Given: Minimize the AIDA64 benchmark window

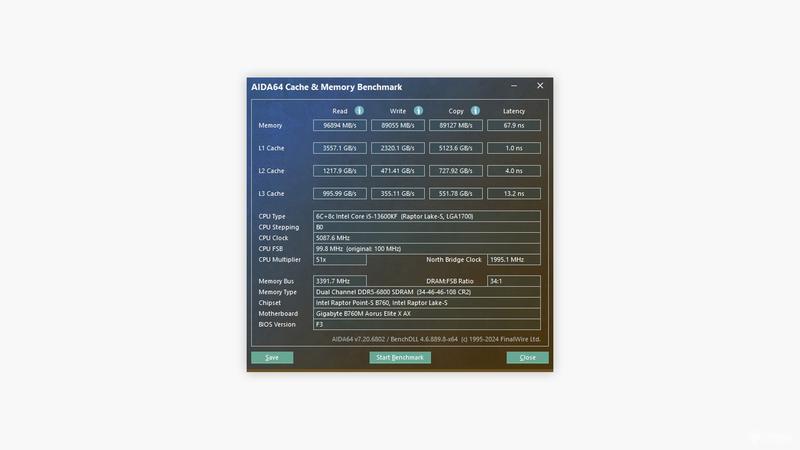Looking at the screenshot, I should [514, 86].
